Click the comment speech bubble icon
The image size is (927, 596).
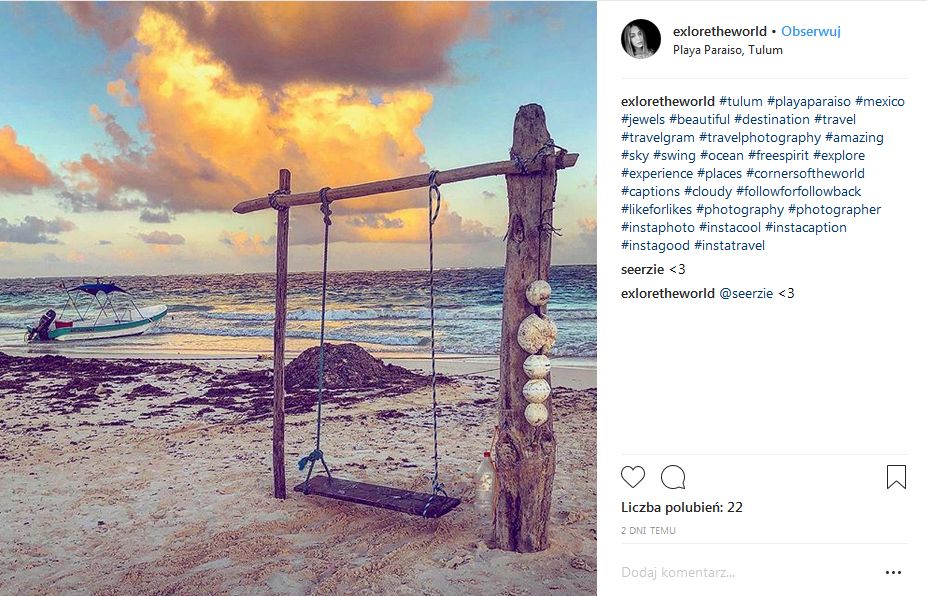click(673, 477)
